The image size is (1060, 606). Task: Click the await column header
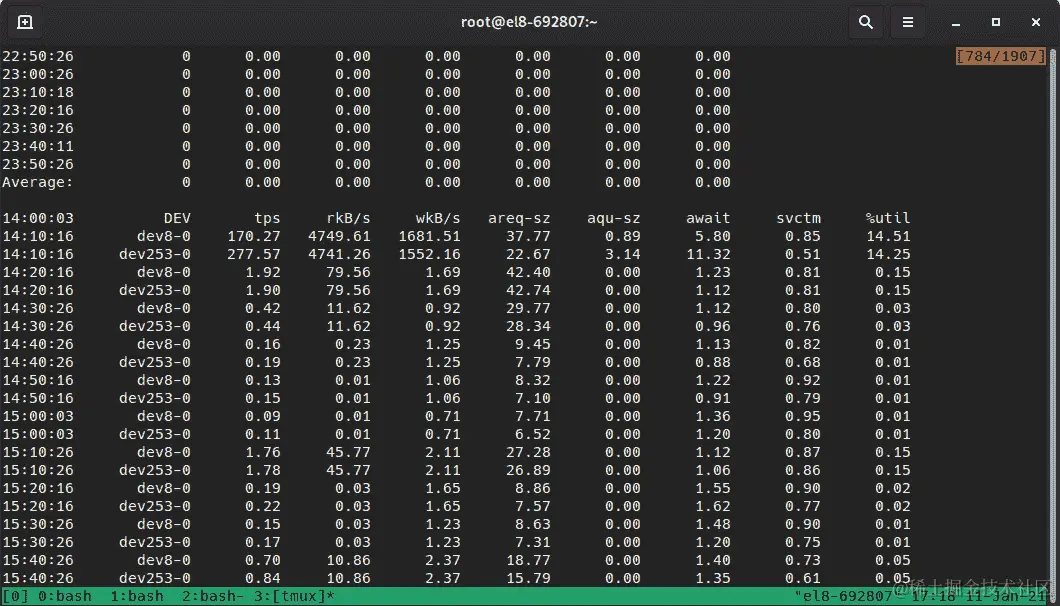708,218
